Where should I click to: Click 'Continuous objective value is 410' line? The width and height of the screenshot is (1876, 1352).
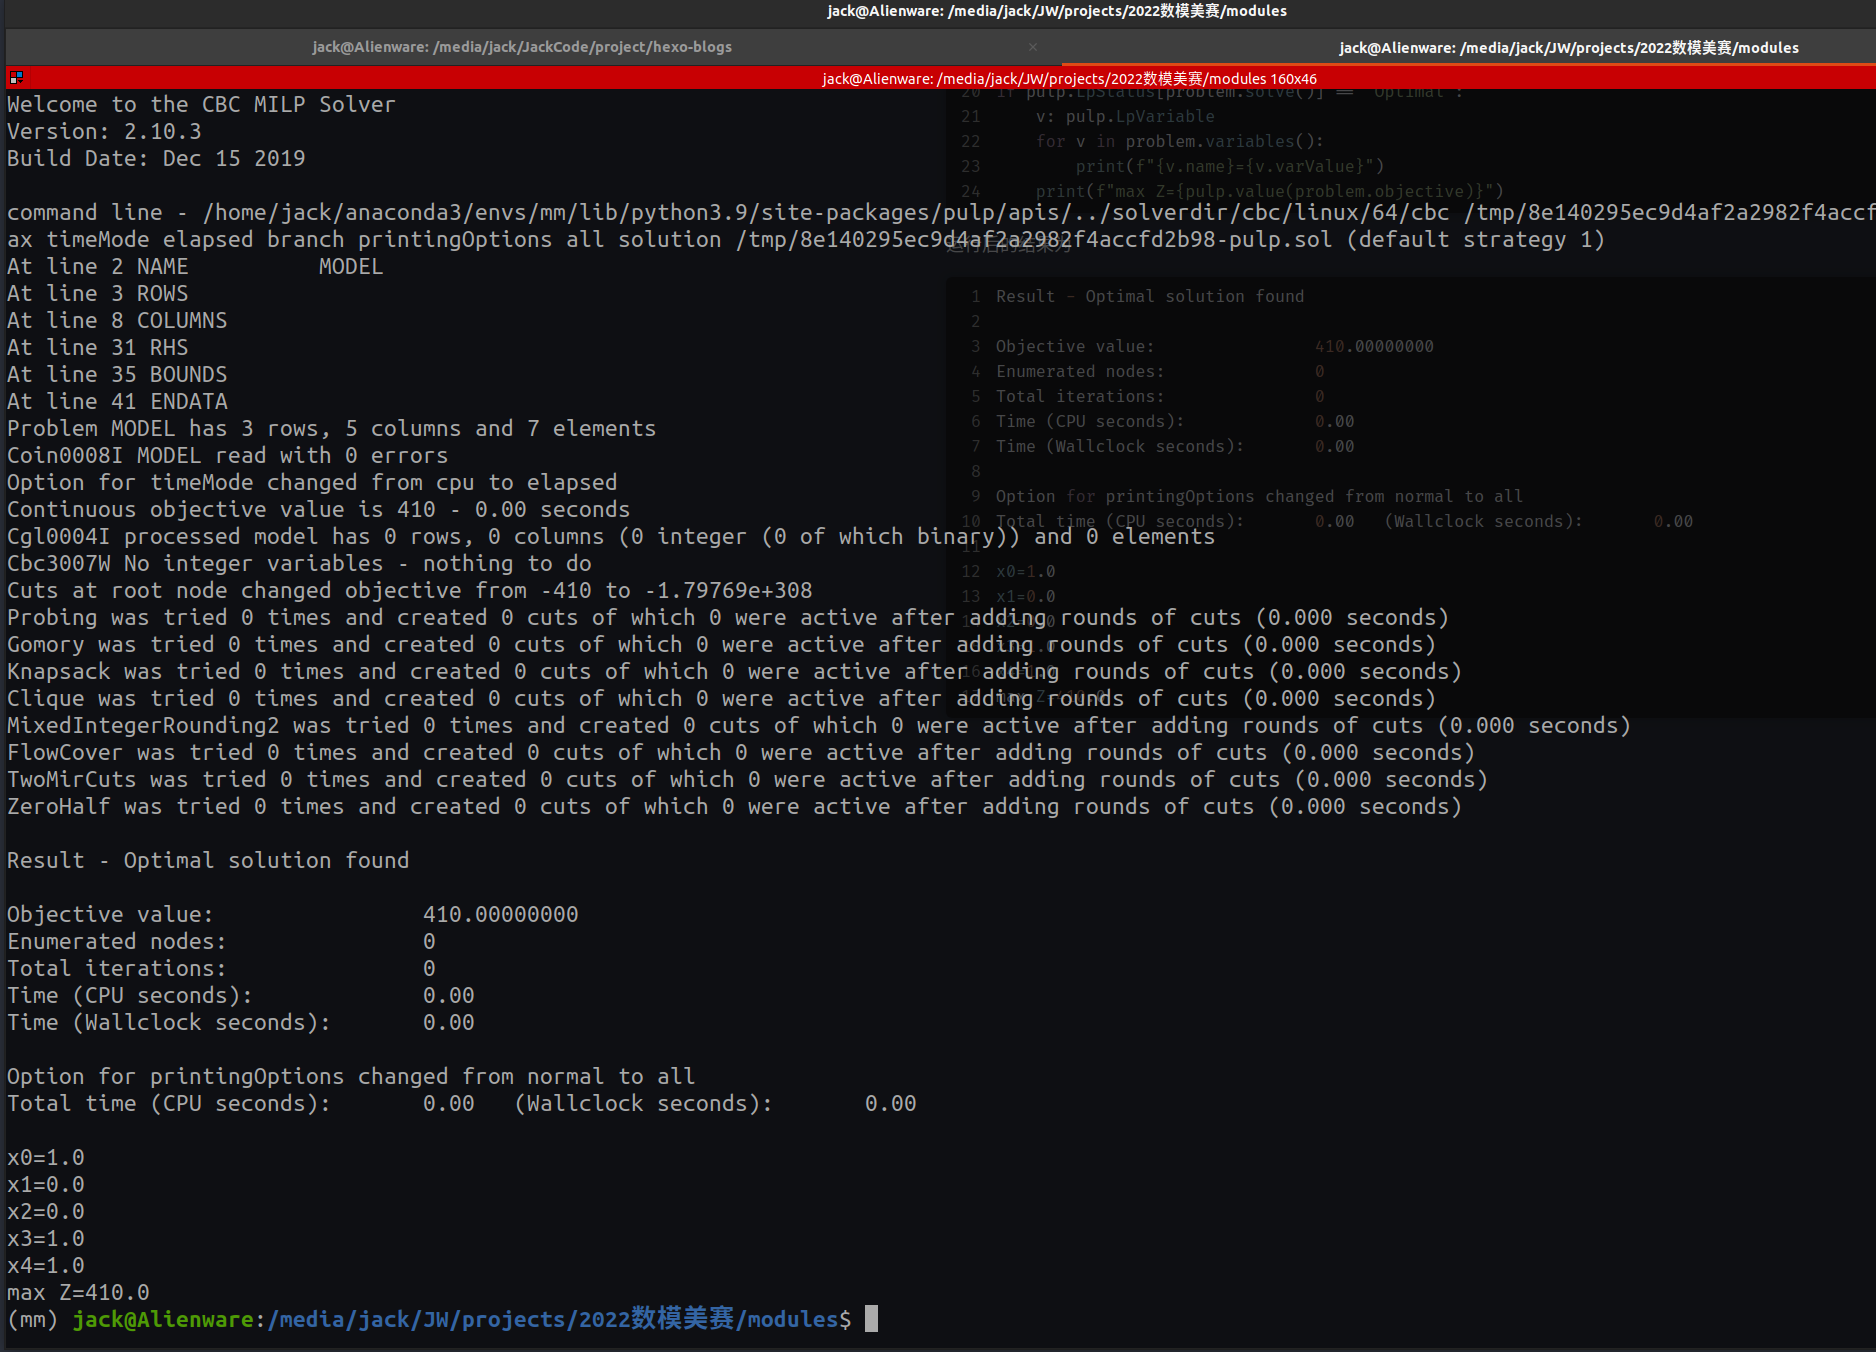[318, 510]
